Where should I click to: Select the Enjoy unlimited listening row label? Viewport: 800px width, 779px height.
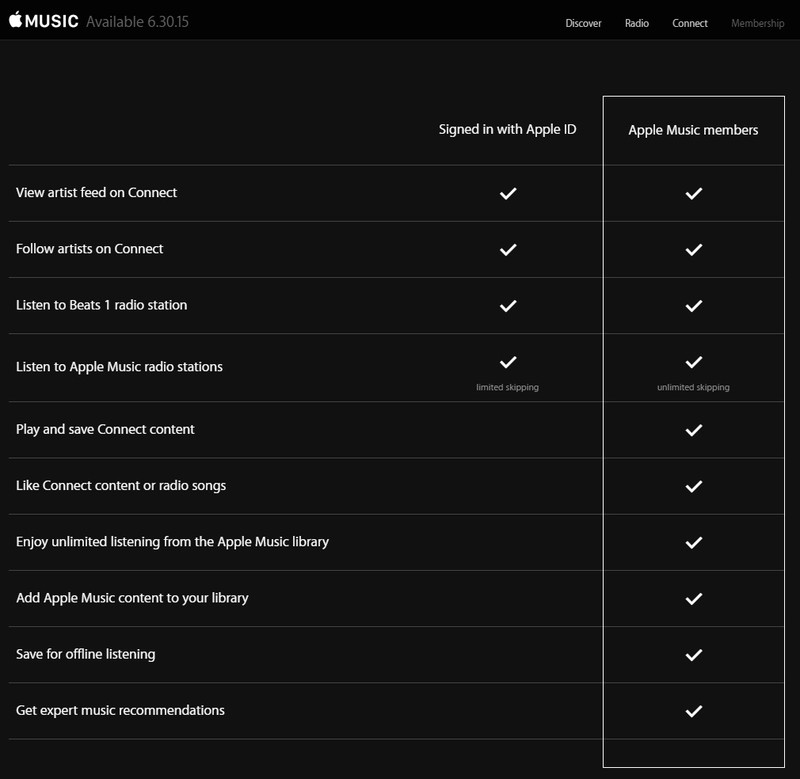pos(172,542)
